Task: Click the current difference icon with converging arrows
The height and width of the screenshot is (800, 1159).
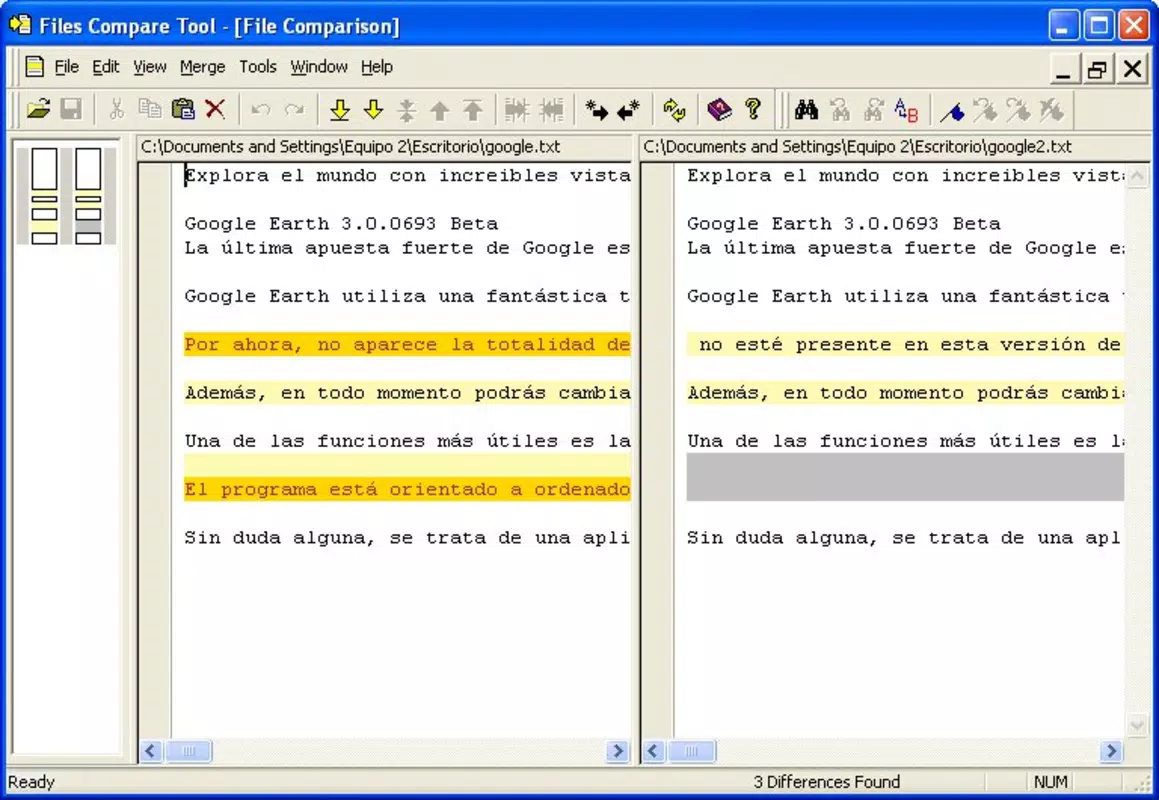Action: pyautogui.click(x=407, y=110)
